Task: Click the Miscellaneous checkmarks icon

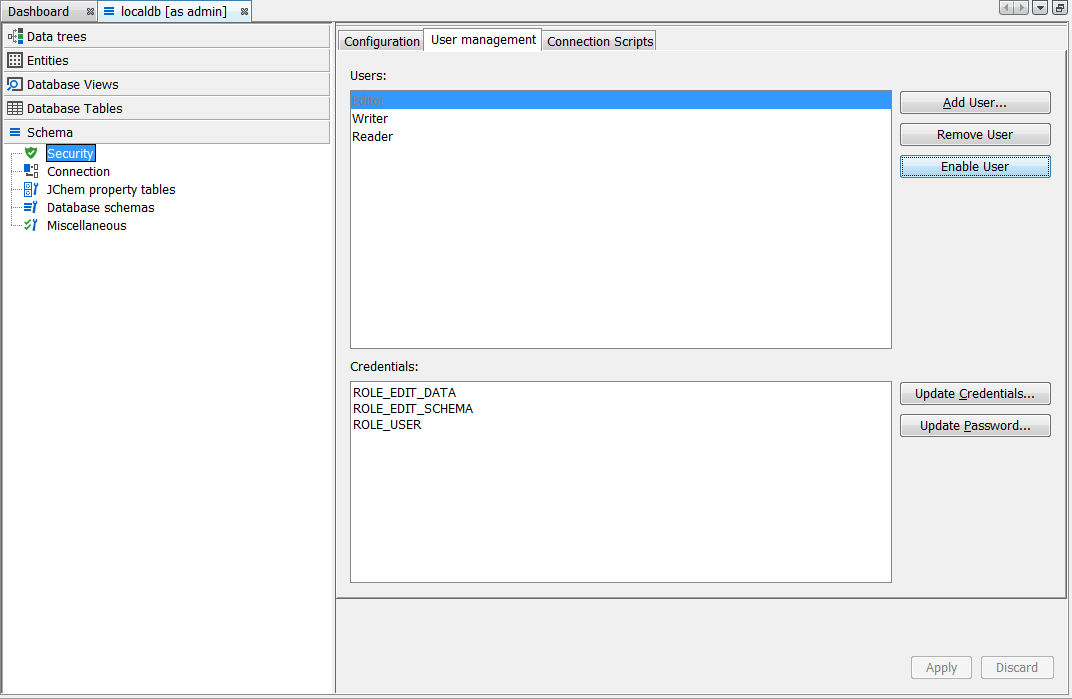Action: click(x=32, y=225)
